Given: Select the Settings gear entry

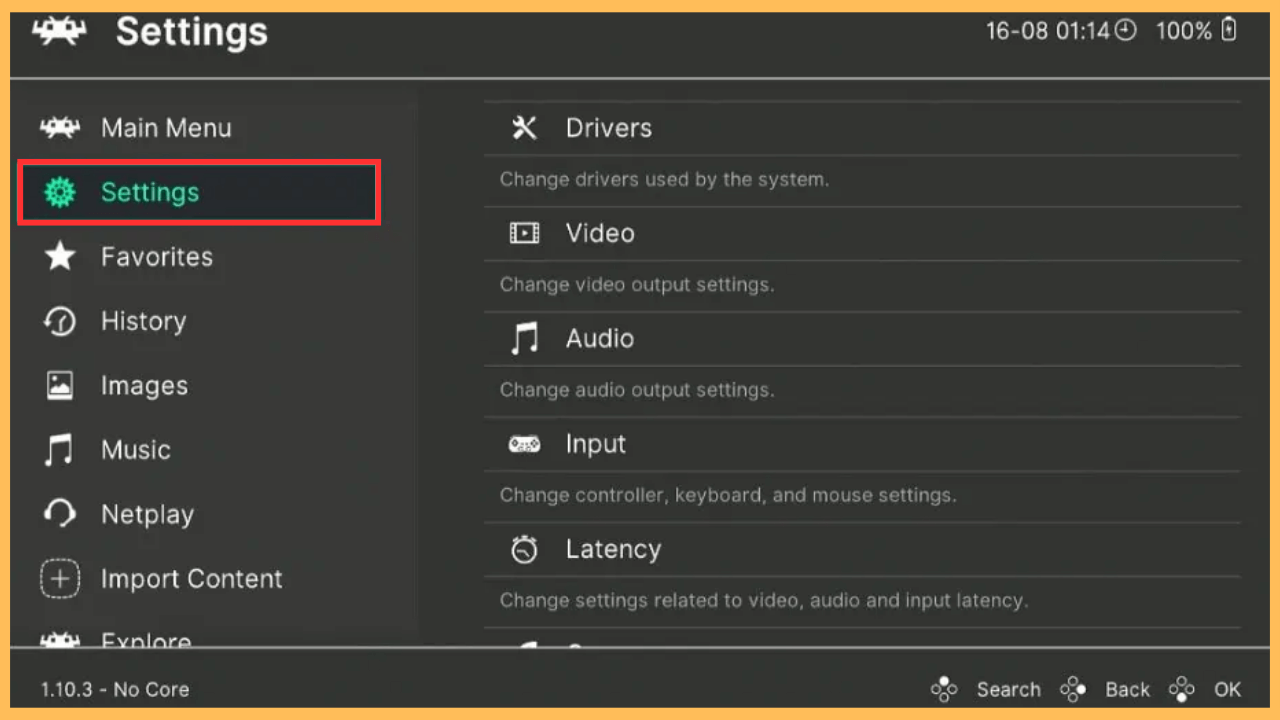Looking at the screenshot, I should coord(149,192).
